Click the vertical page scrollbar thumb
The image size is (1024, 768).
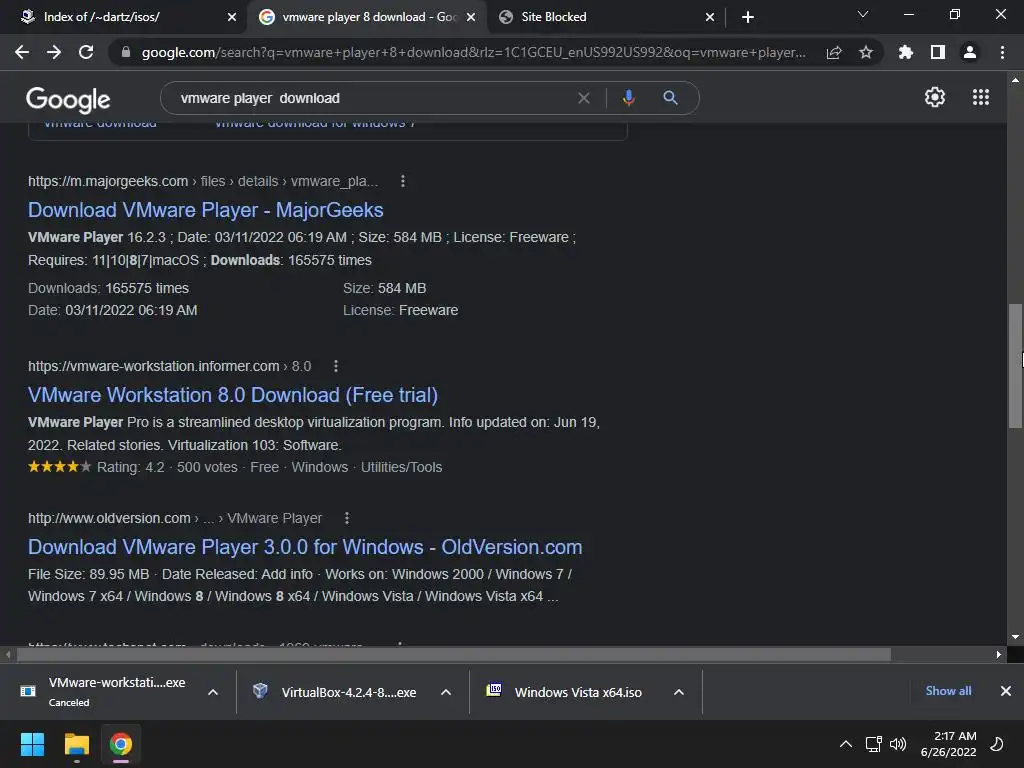pyautogui.click(x=1015, y=366)
